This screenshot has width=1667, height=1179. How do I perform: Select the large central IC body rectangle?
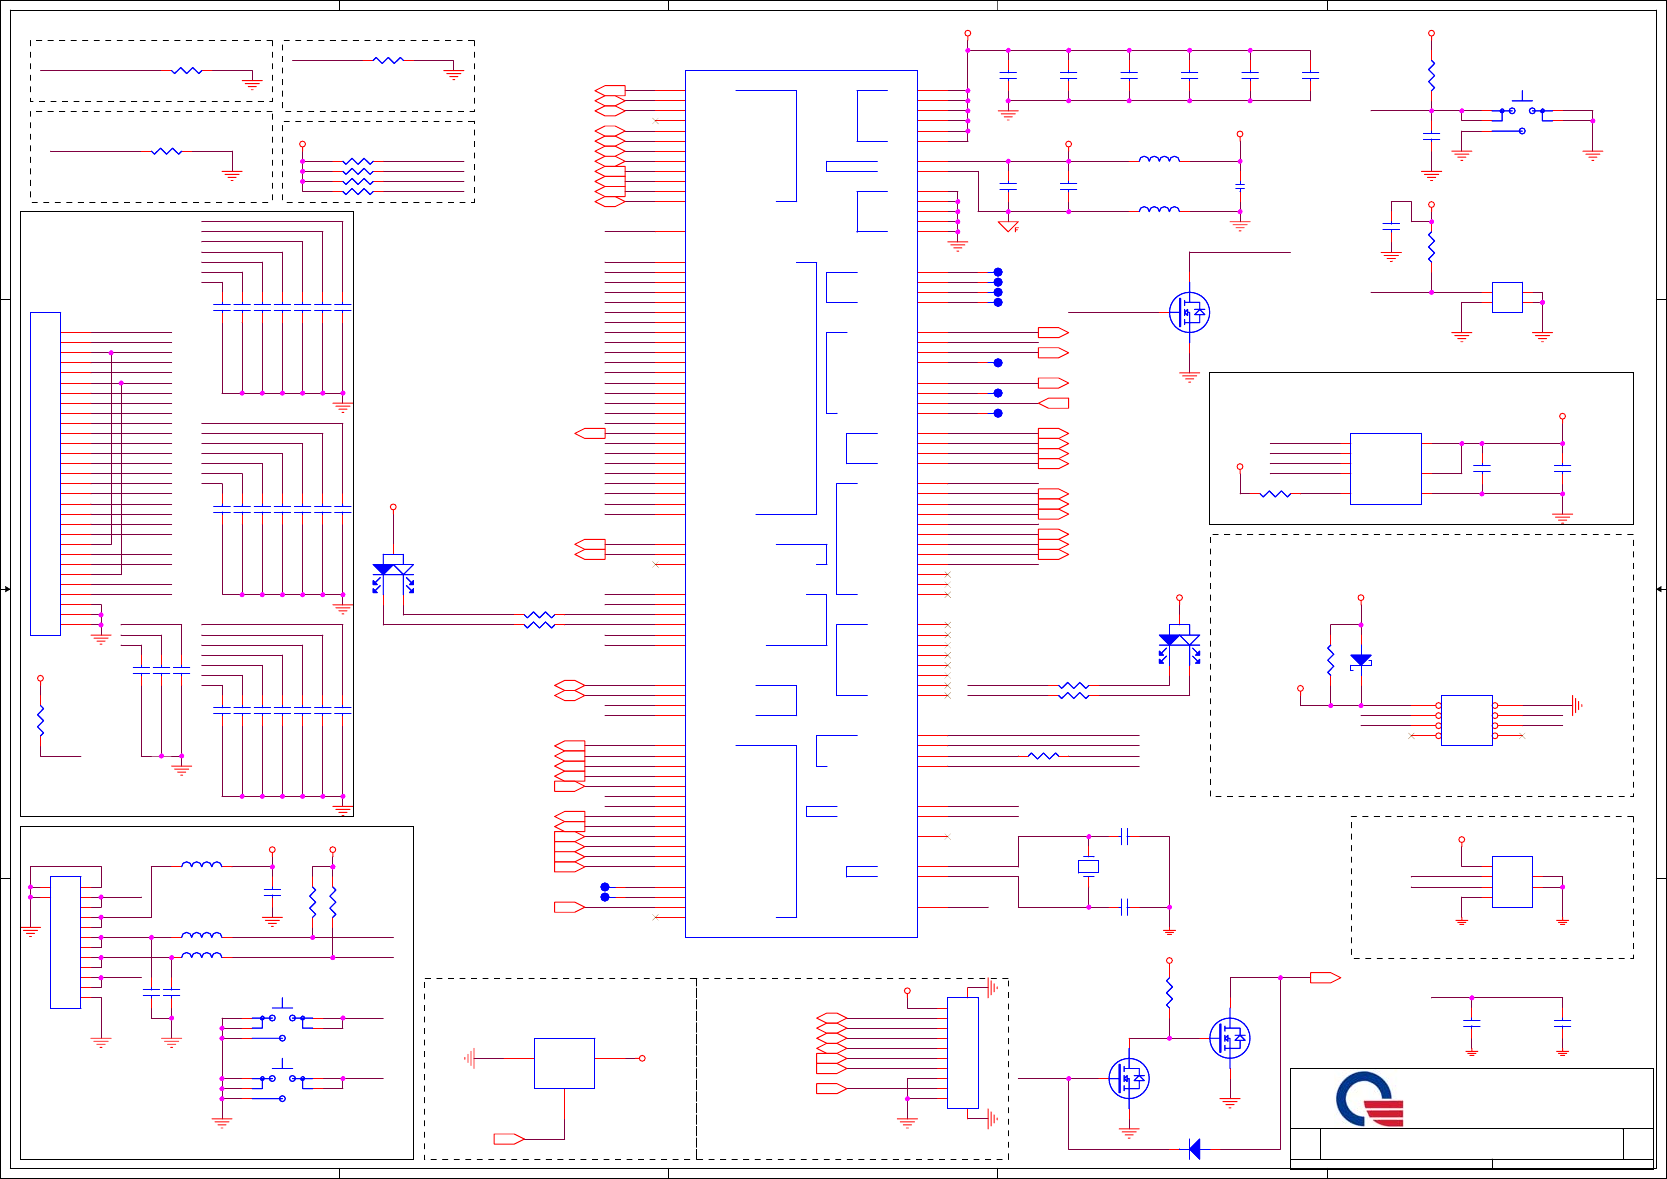[801, 504]
